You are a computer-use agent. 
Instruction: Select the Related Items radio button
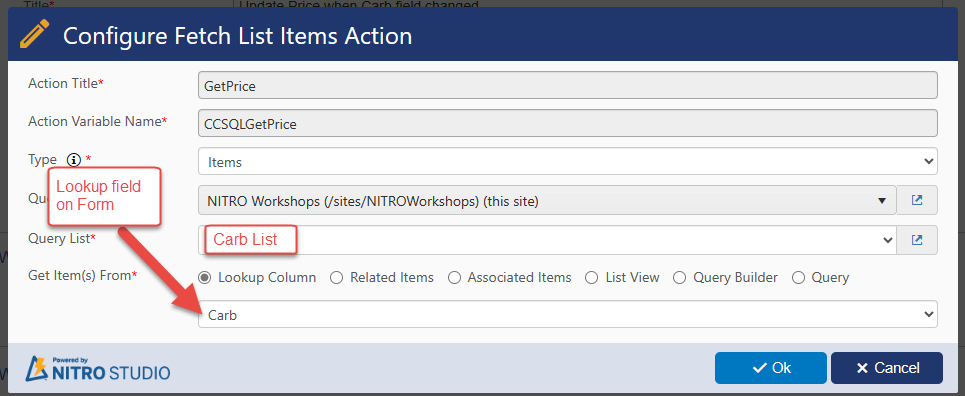pyautogui.click(x=336, y=278)
